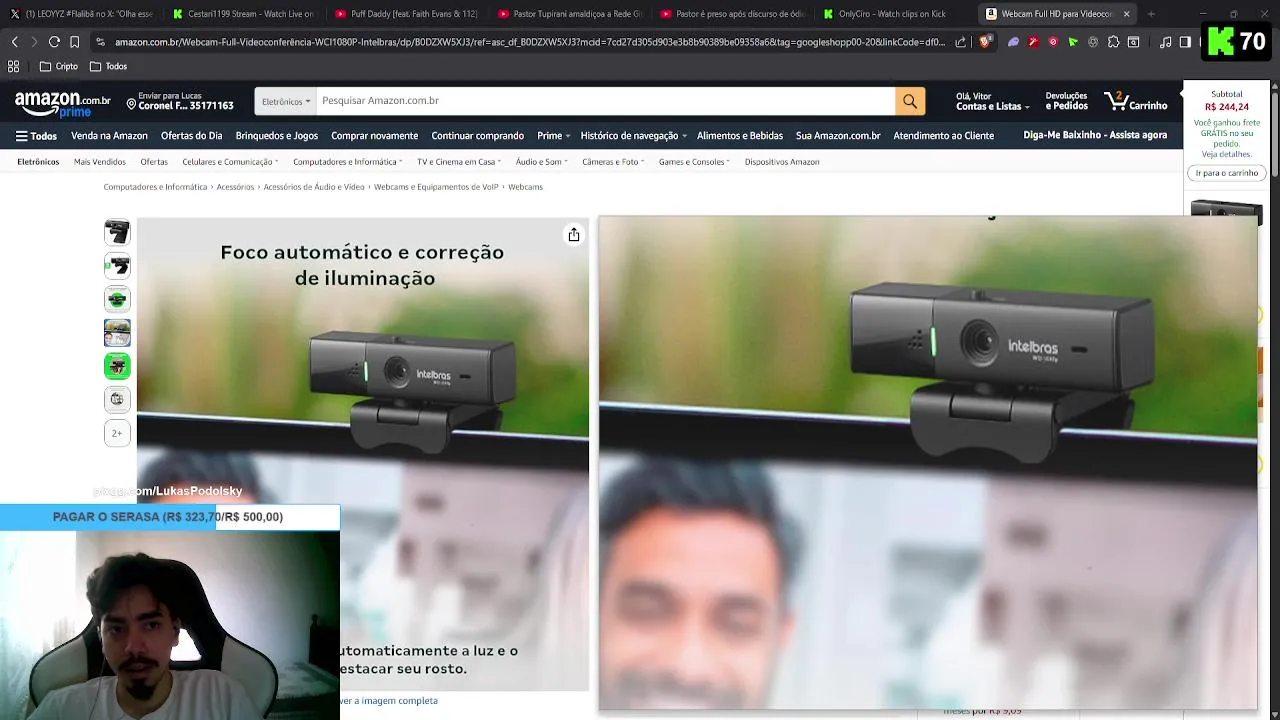
Task: Open Ofertas do Dia
Action: coord(191,136)
